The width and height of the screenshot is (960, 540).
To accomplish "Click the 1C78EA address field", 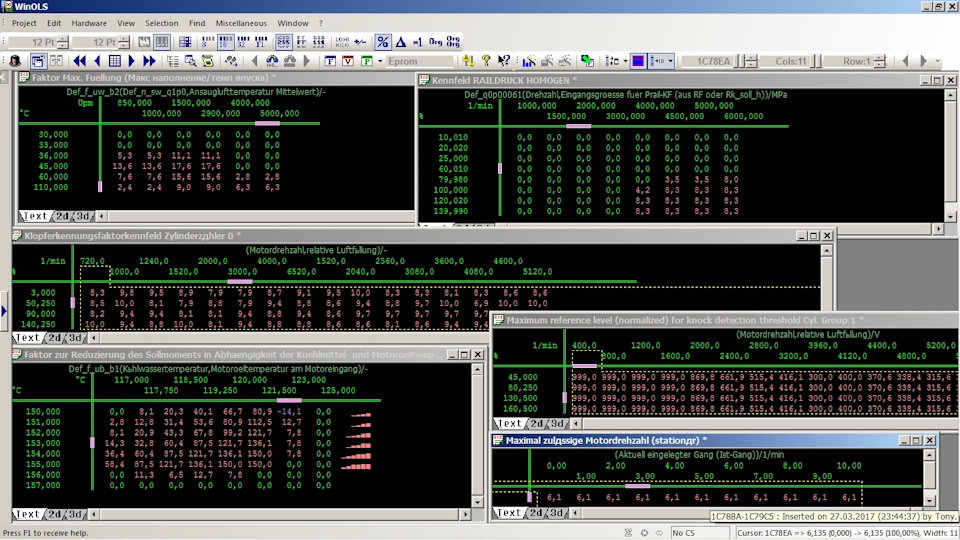I will tap(712, 61).
